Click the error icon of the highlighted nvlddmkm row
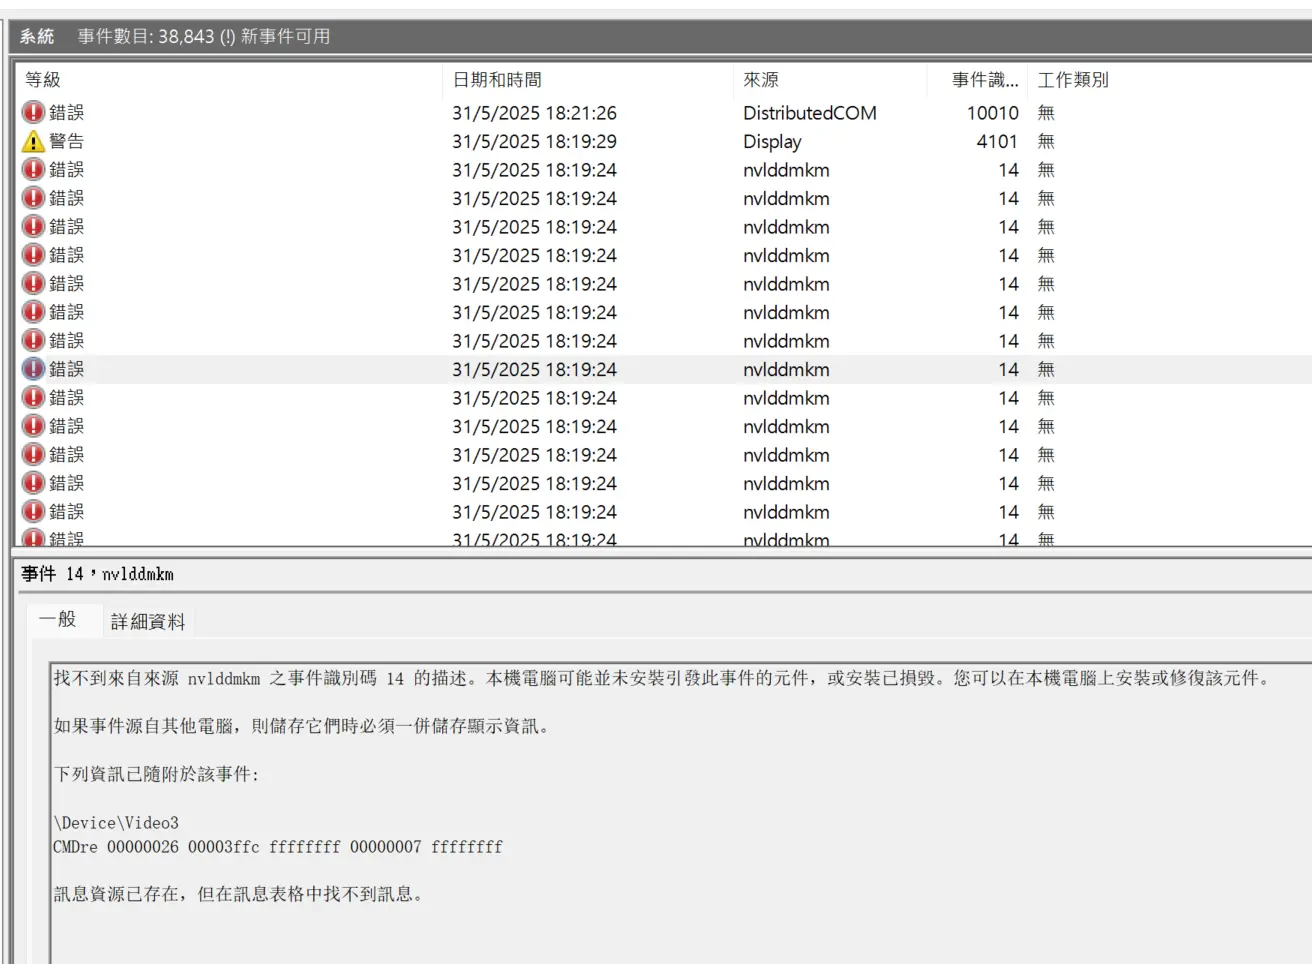This screenshot has height=964, width=1312. pyautogui.click(x=33, y=369)
